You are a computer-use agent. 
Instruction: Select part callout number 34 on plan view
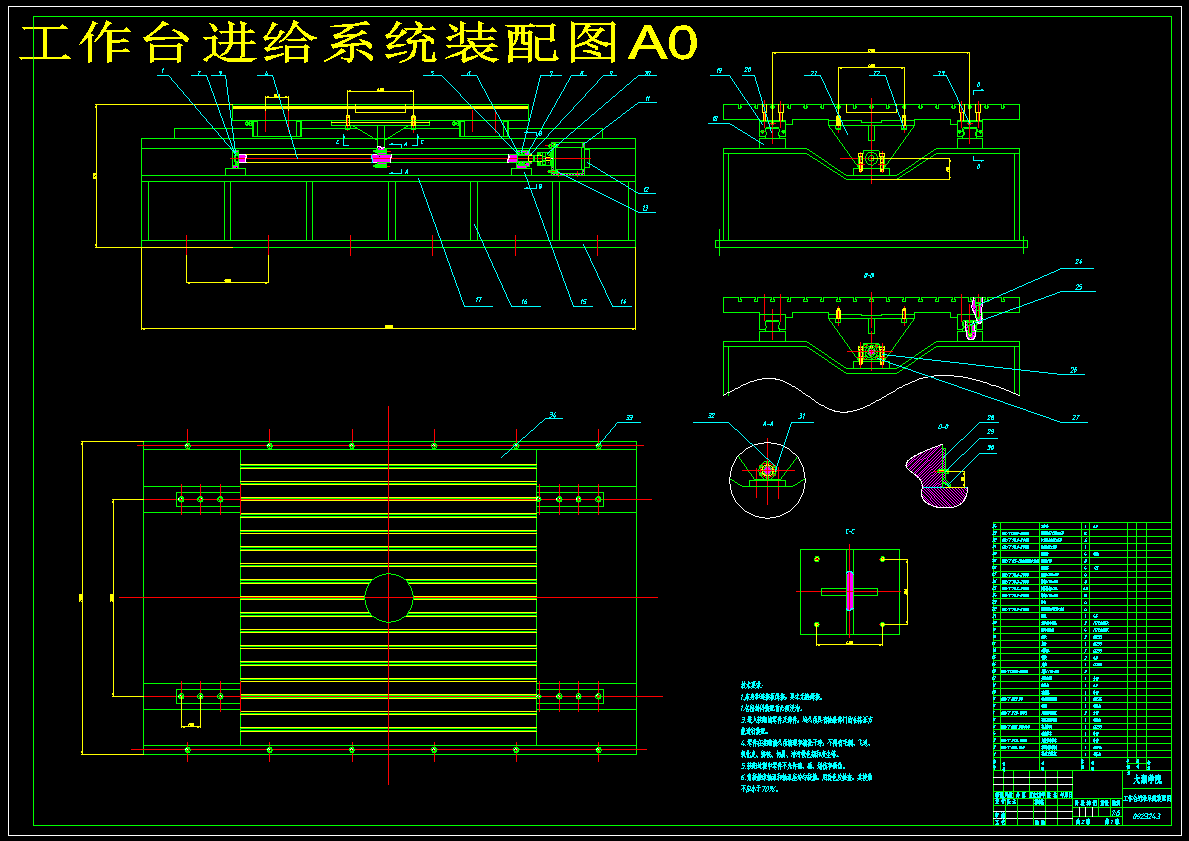pos(553,415)
